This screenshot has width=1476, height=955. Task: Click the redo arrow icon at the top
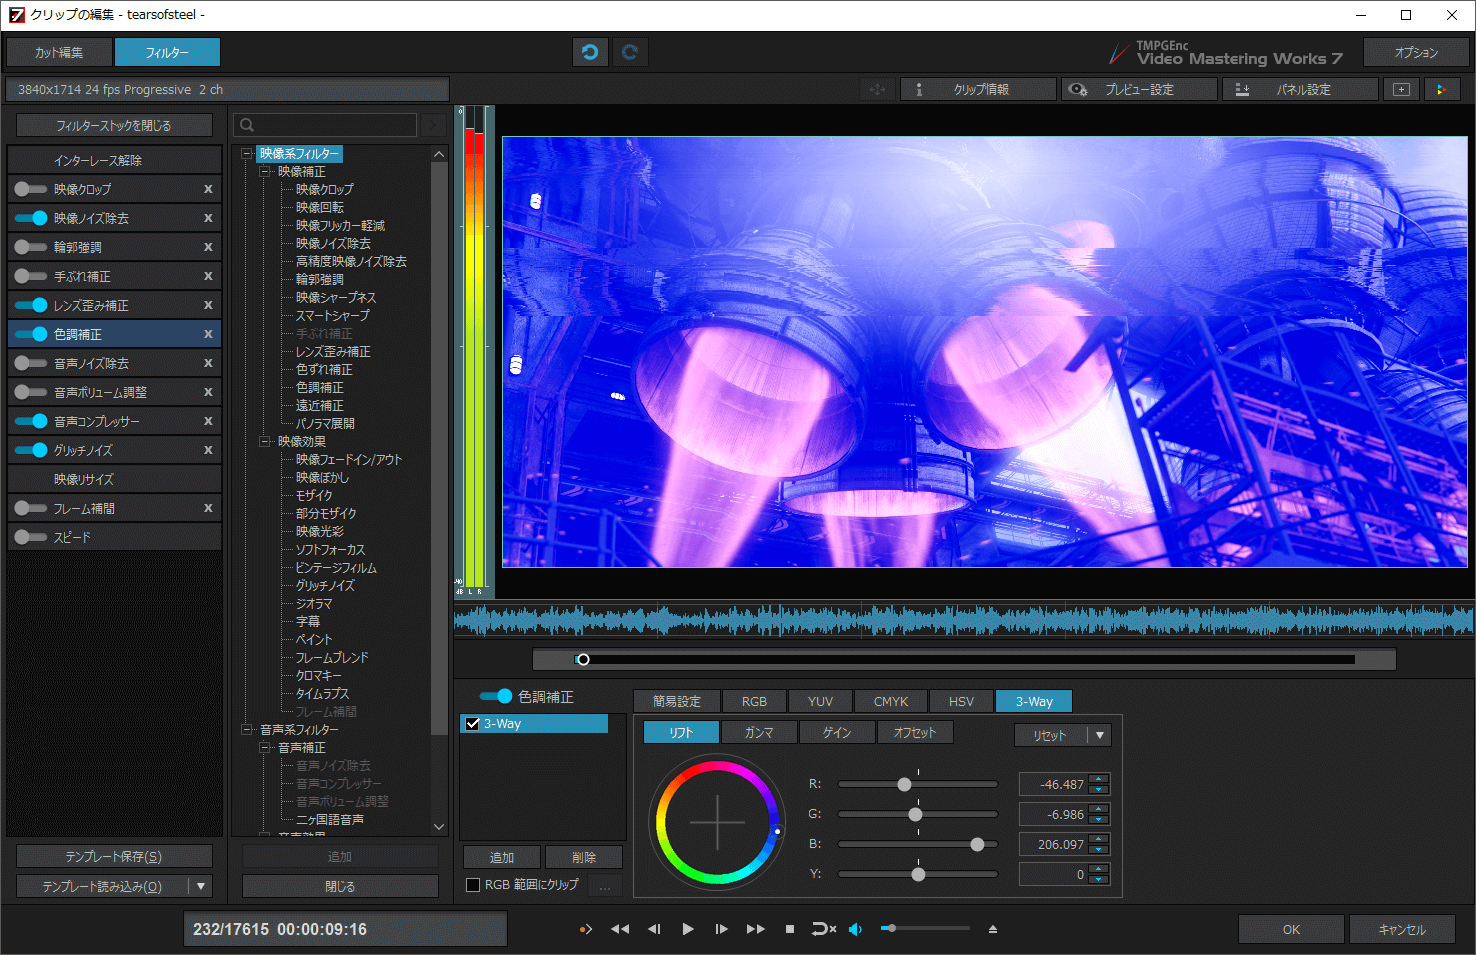point(630,51)
